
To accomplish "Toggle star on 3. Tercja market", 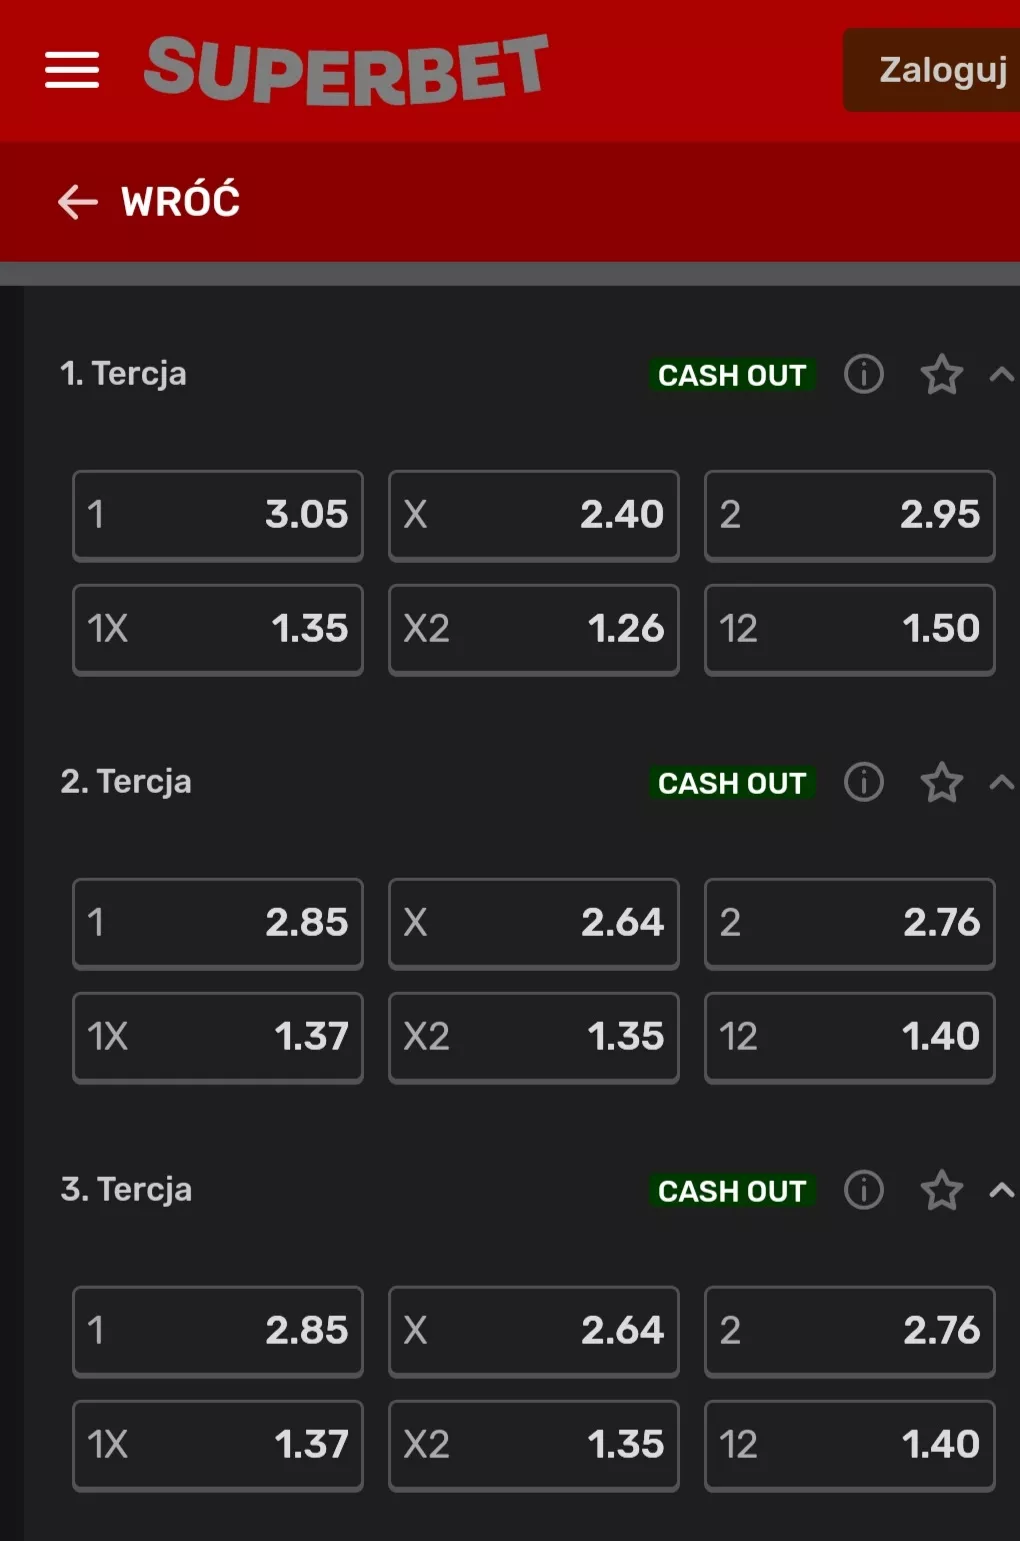I will coord(941,1191).
